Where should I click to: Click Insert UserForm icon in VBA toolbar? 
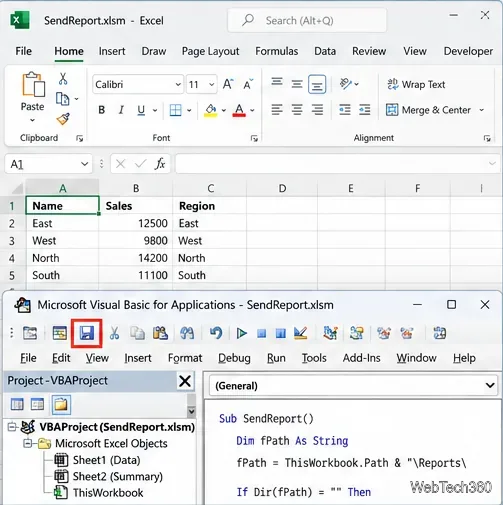click(60, 333)
